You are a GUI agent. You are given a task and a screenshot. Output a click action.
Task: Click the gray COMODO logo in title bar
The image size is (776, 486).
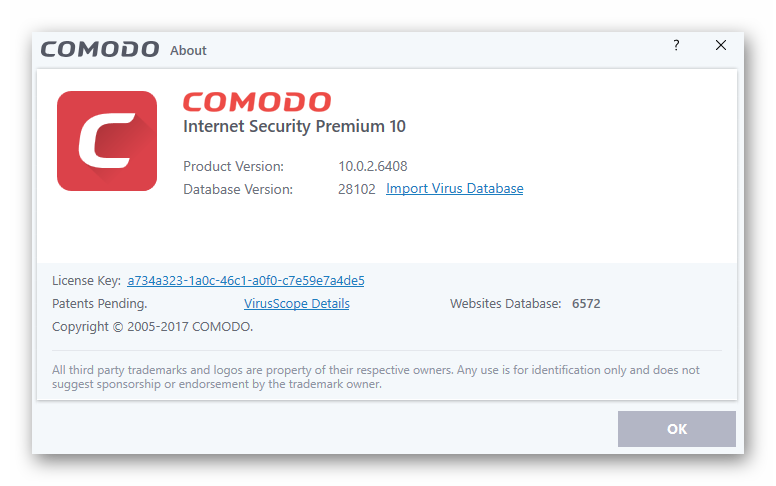pos(99,49)
